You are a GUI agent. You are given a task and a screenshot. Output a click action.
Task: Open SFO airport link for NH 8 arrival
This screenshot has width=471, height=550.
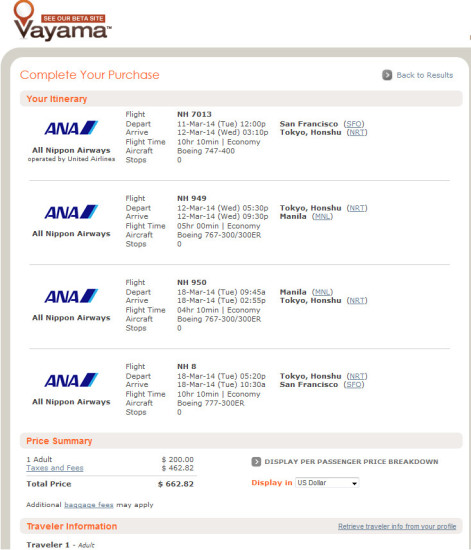coord(354,384)
